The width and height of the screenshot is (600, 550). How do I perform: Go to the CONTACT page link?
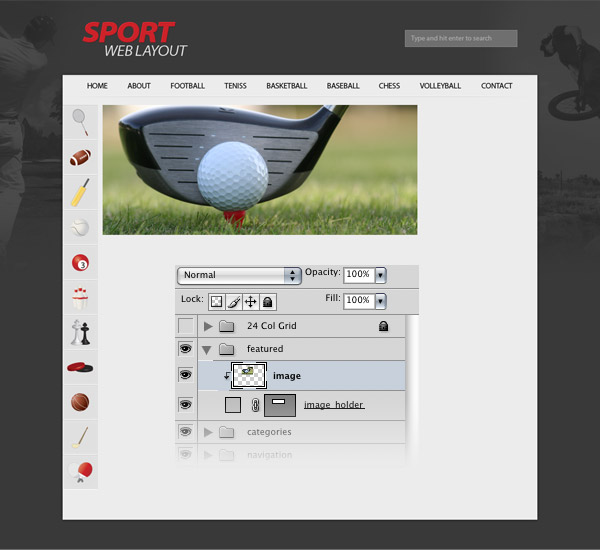click(496, 86)
